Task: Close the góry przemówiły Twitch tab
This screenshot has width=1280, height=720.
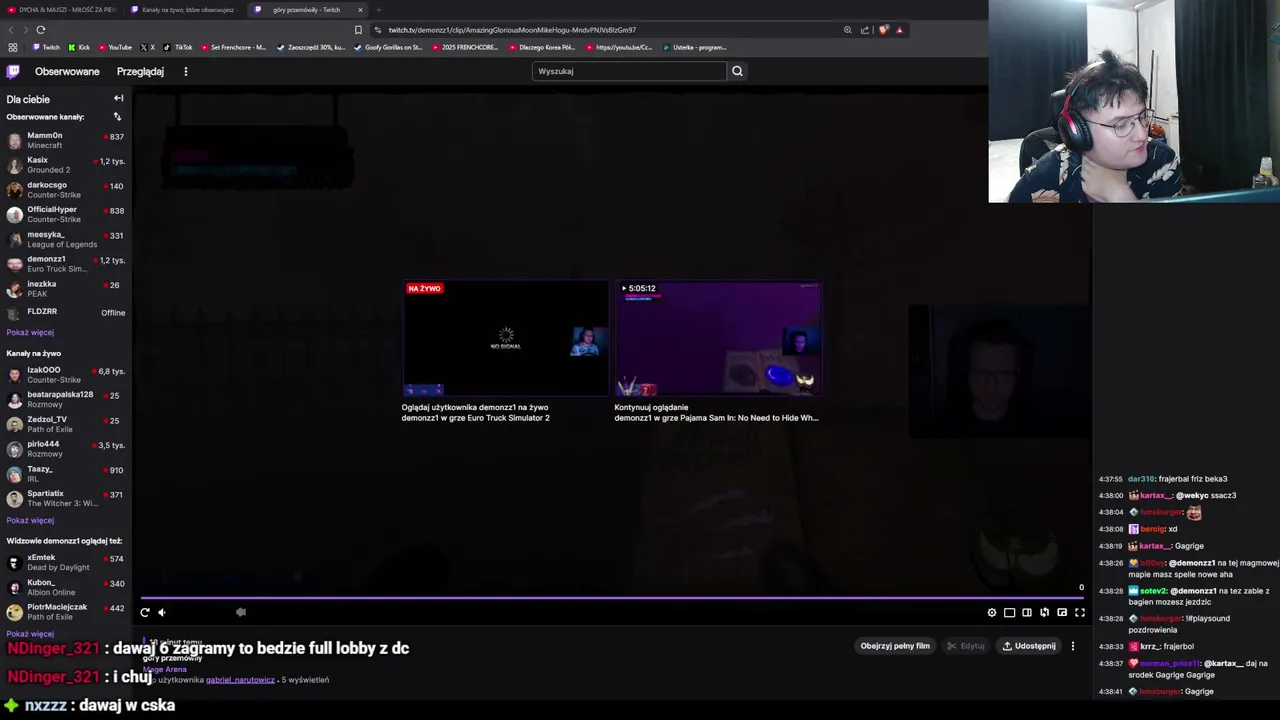Action: 360,10
